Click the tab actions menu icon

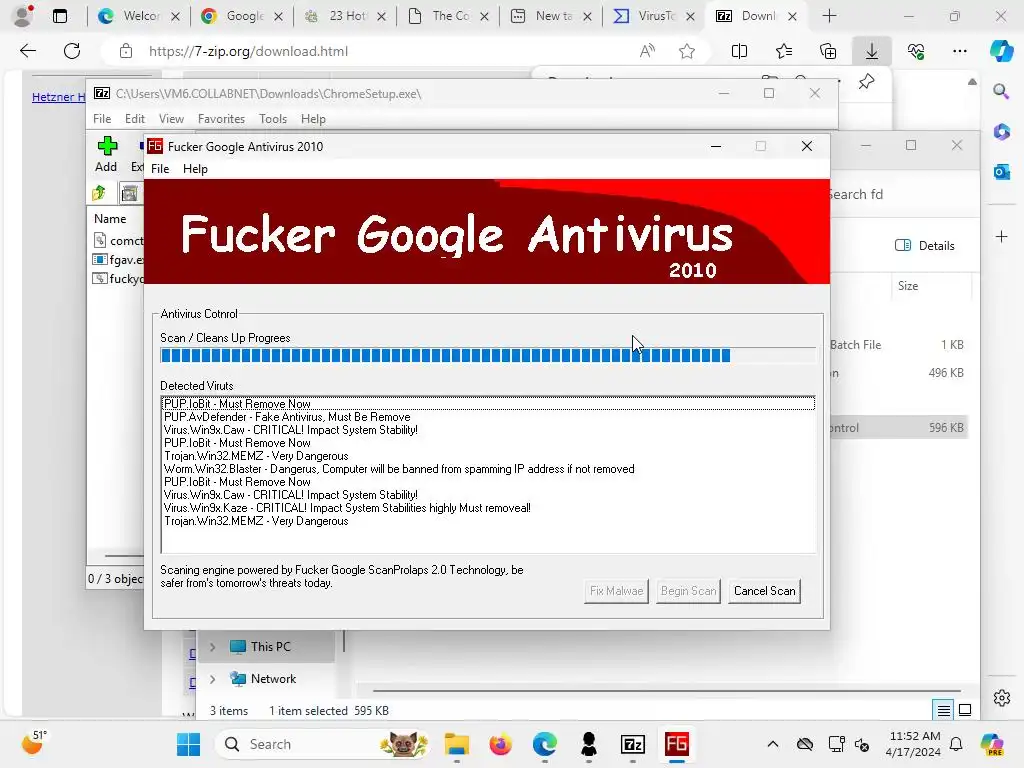click(59, 16)
